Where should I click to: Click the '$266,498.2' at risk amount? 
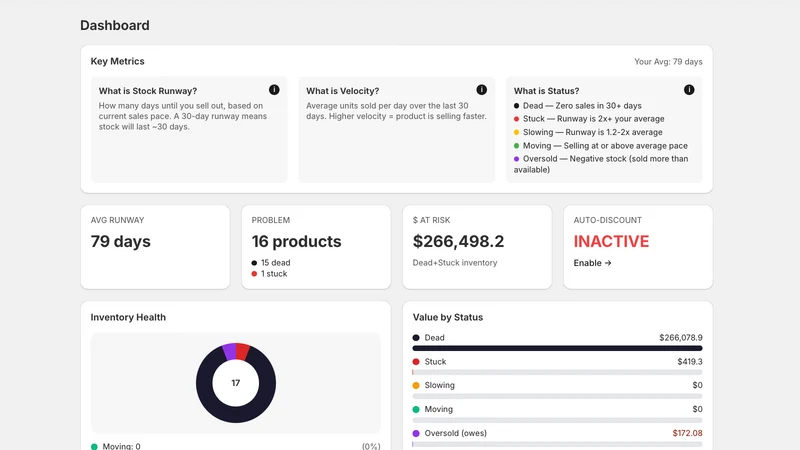(x=458, y=241)
